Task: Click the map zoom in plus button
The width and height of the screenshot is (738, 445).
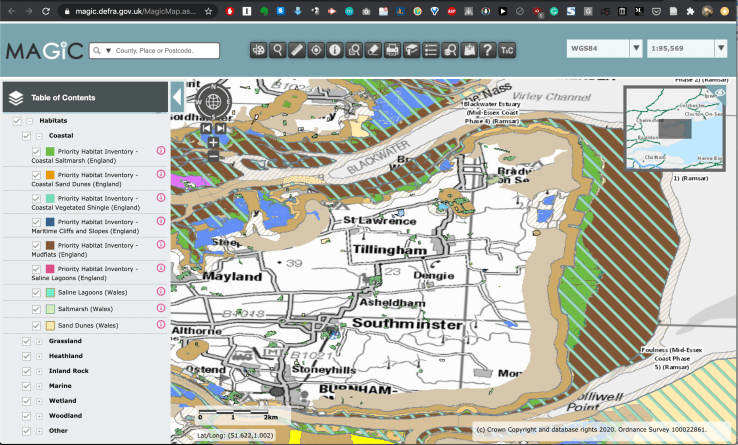Action: (x=213, y=142)
